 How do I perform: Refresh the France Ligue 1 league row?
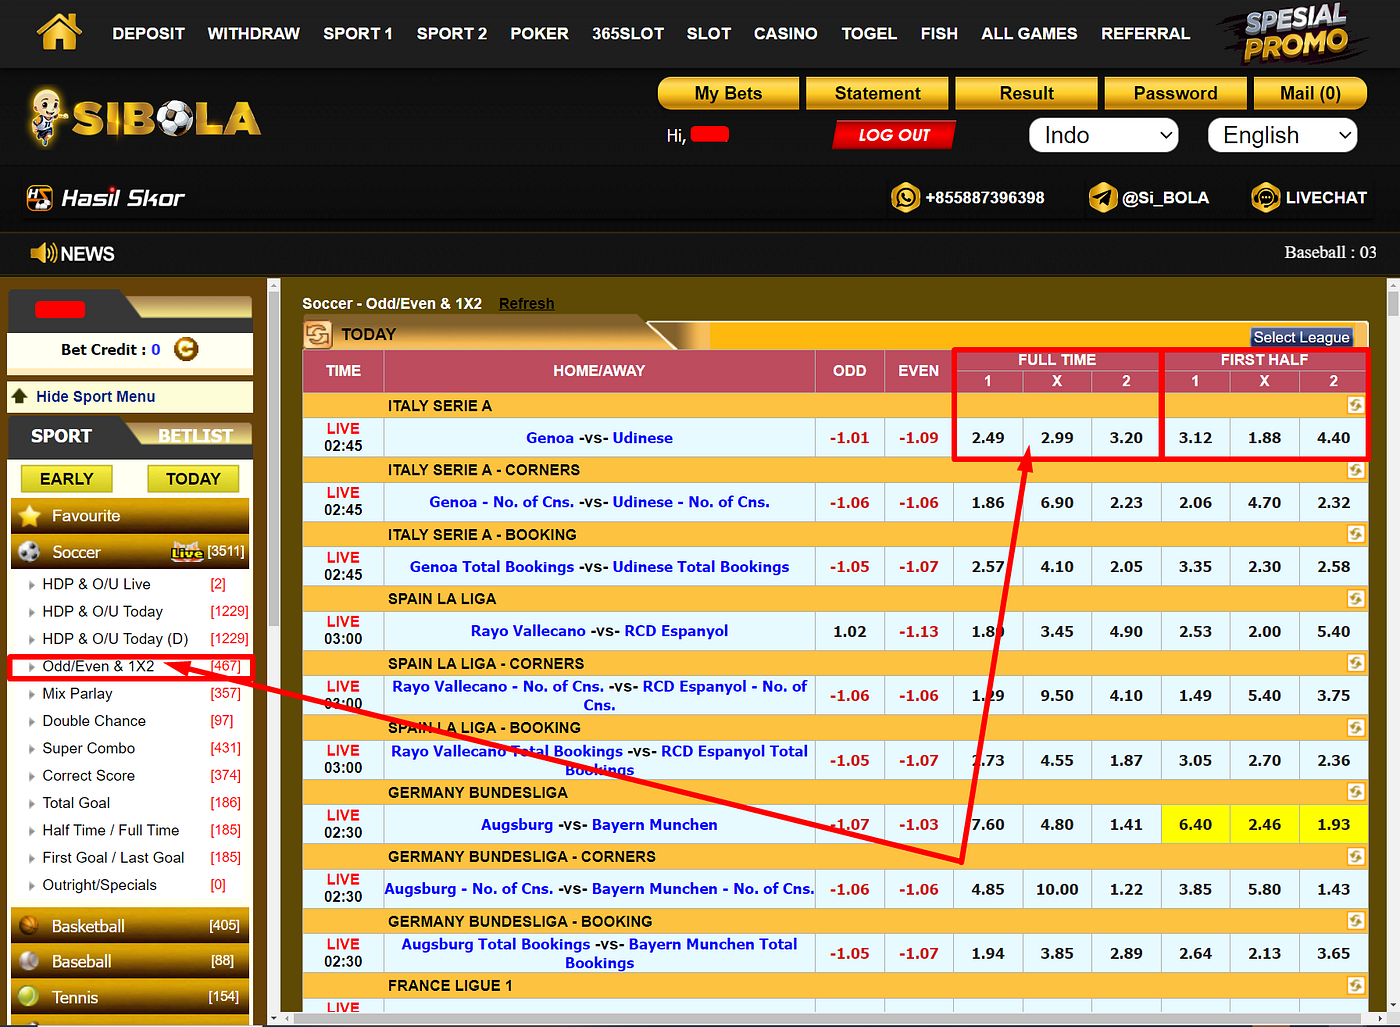[1356, 986]
